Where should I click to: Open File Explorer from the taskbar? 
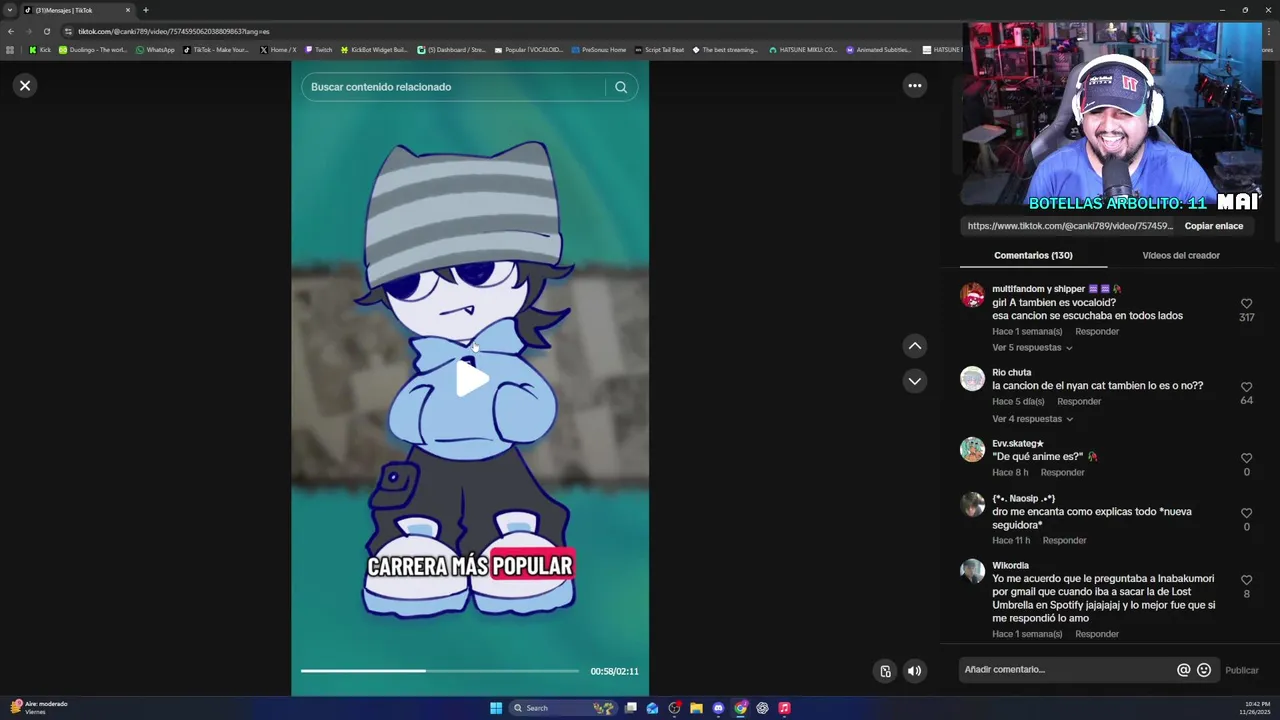coord(696,708)
